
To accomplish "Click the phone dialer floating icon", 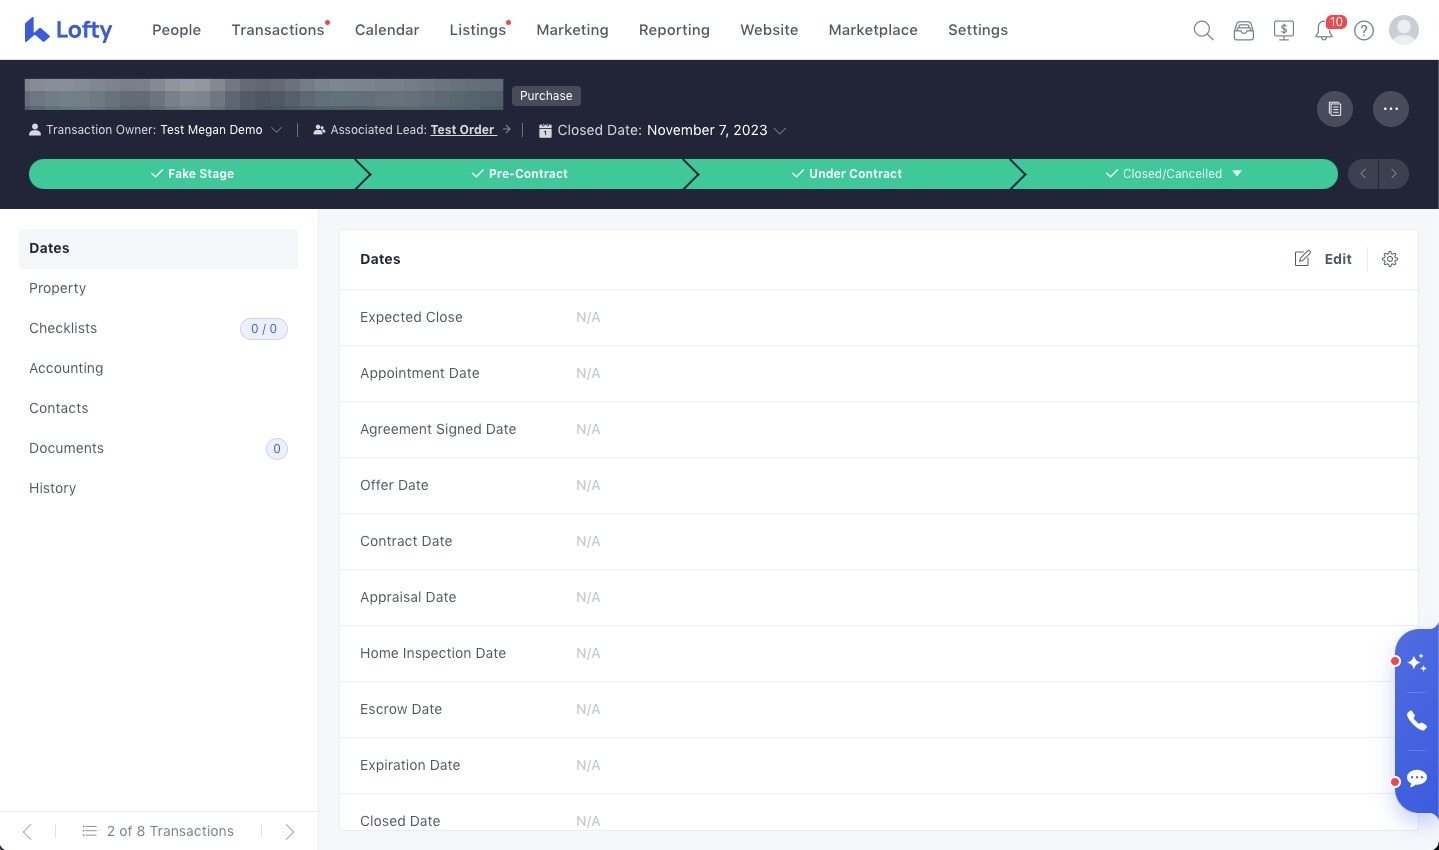I will tap(1417, 720).
